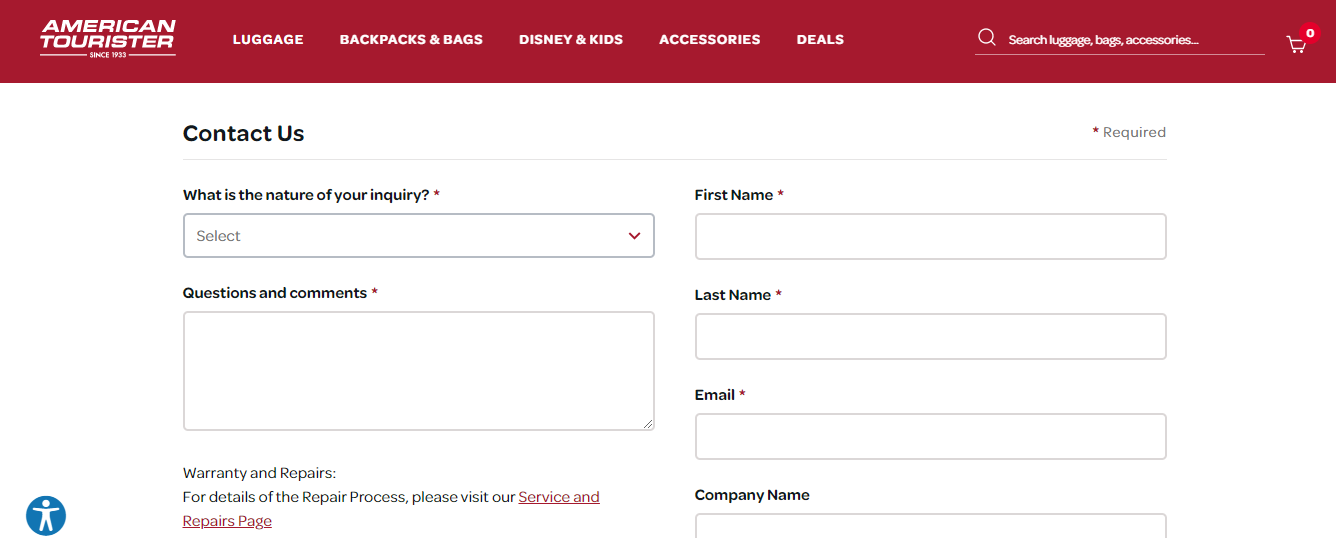The height and width of the screenshot is (538, 1336).
Task: Click the textarea resize handle
Action: [649, 425]
